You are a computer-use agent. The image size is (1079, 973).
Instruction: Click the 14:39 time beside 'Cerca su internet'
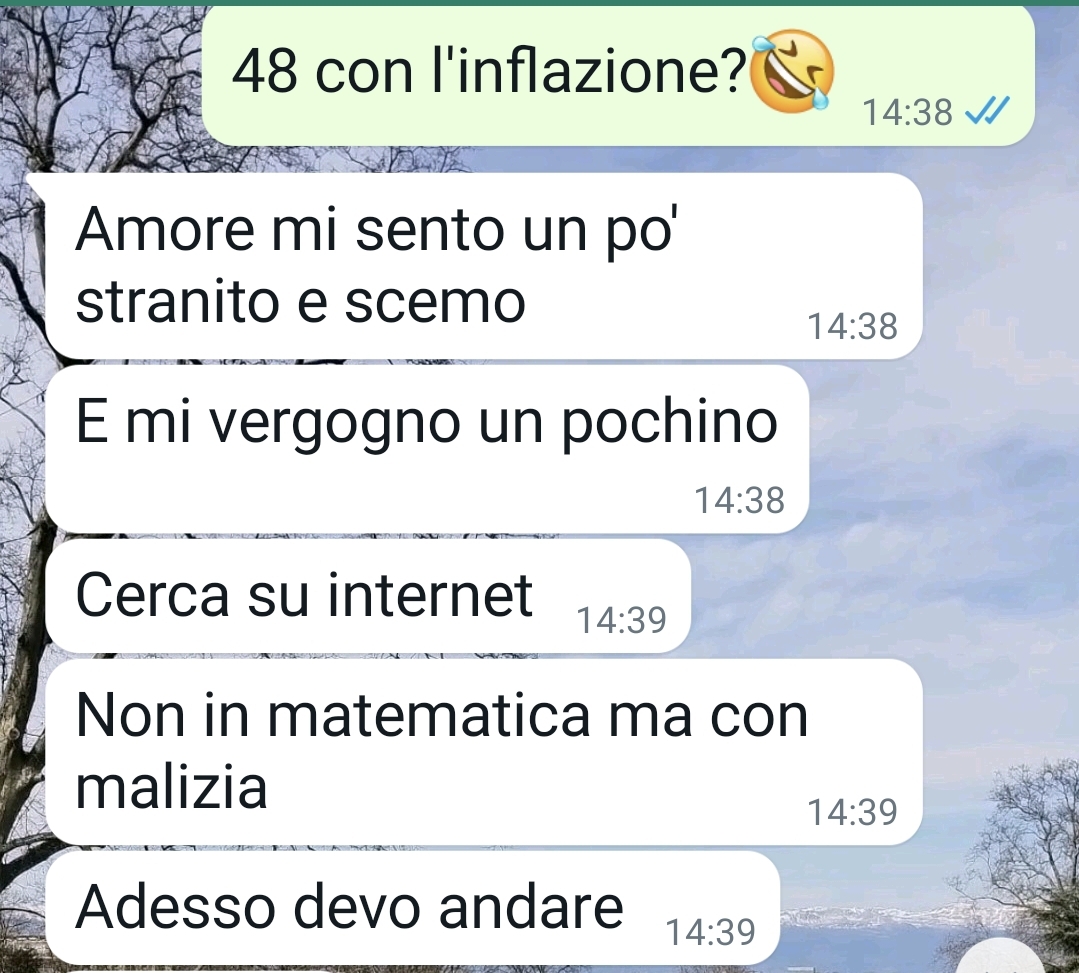(621, 620)
